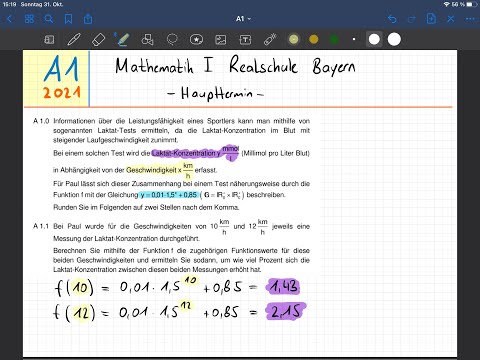Viewport: 480px width, 360px height.
Task: Tap the 'A 1.0' task number
Action: (x=41, y=121)
